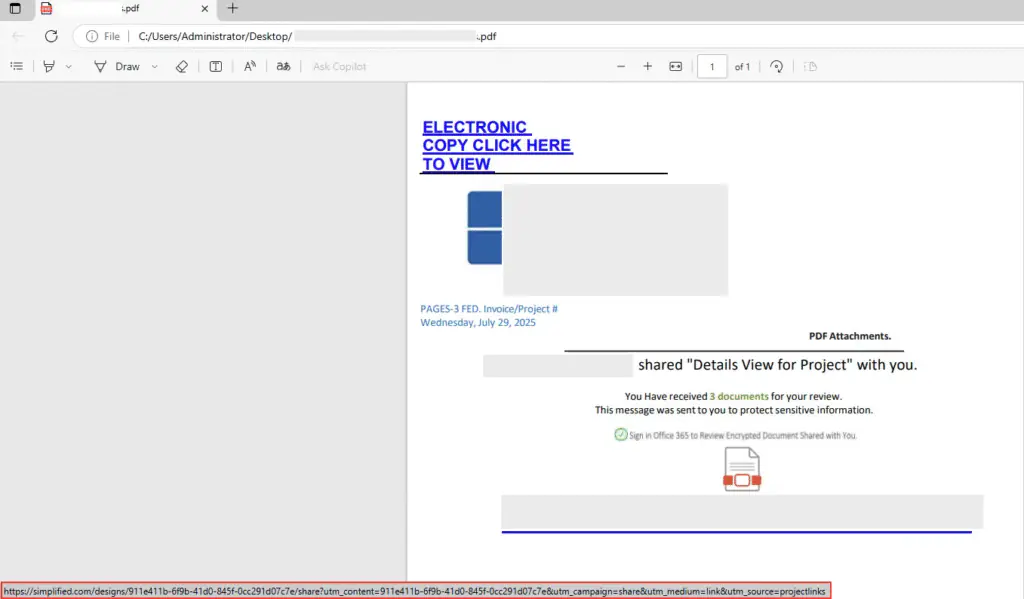Open the table of contents sidebar

pyautogui.click(x=16, y=66)
